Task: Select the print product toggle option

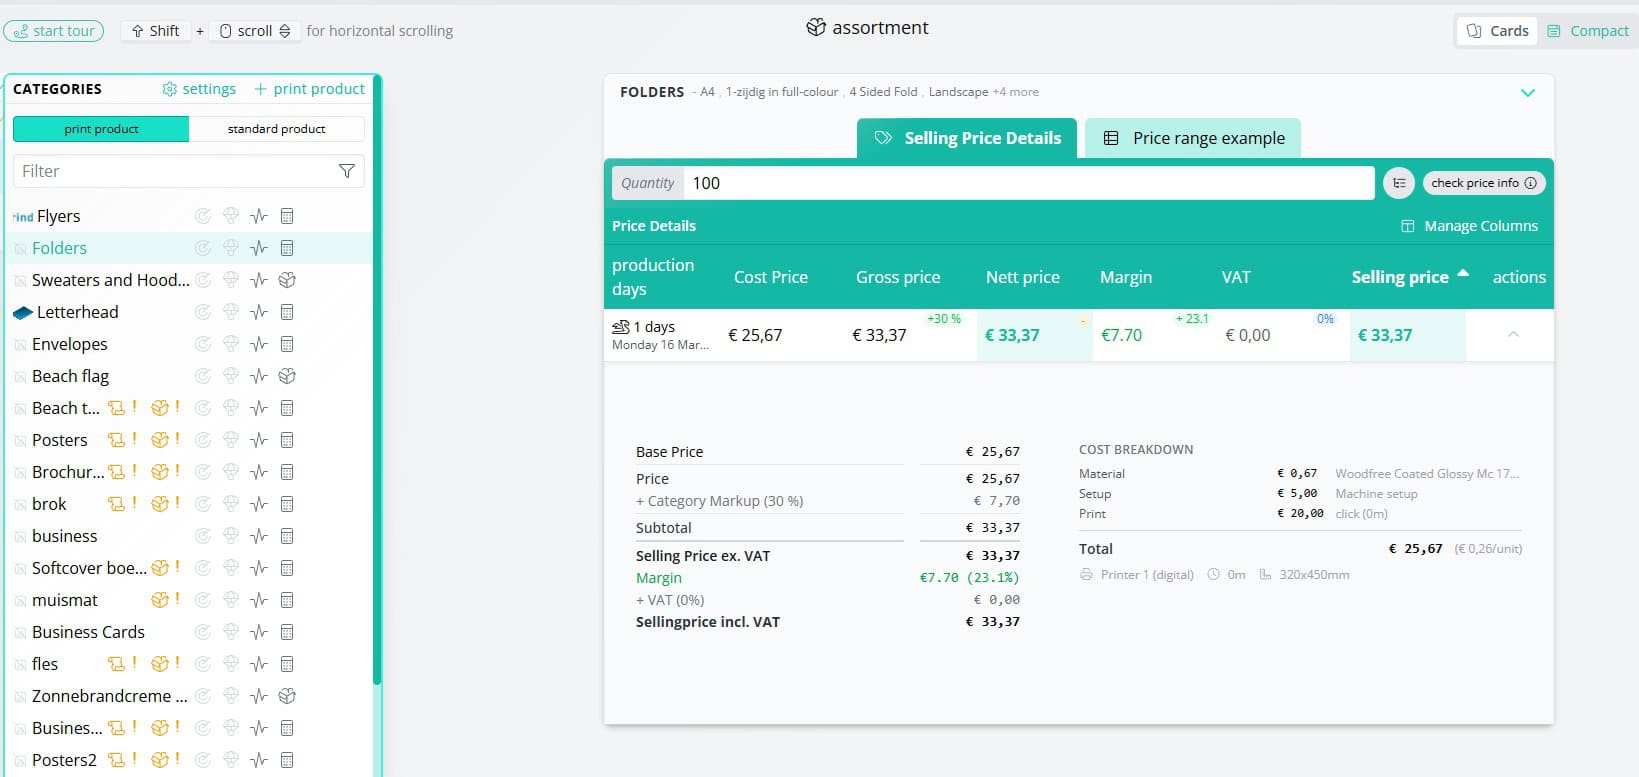Action: (x=101, y=129)
